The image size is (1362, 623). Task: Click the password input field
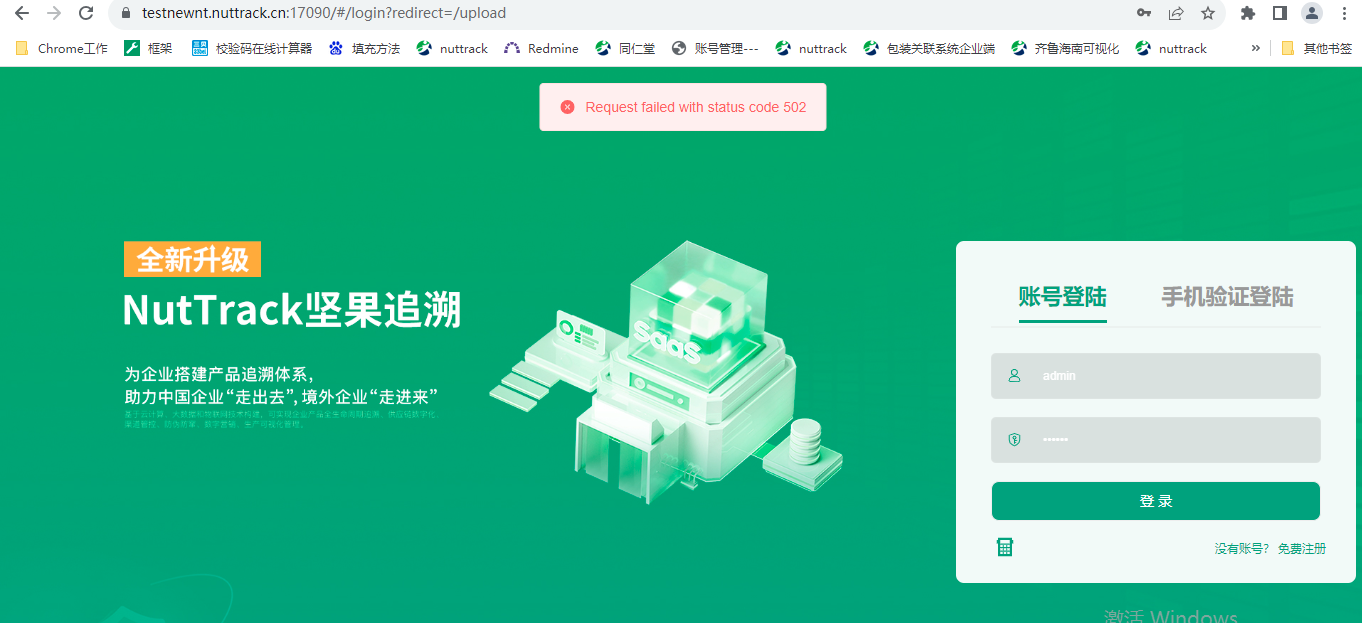tap(1156, 440)
